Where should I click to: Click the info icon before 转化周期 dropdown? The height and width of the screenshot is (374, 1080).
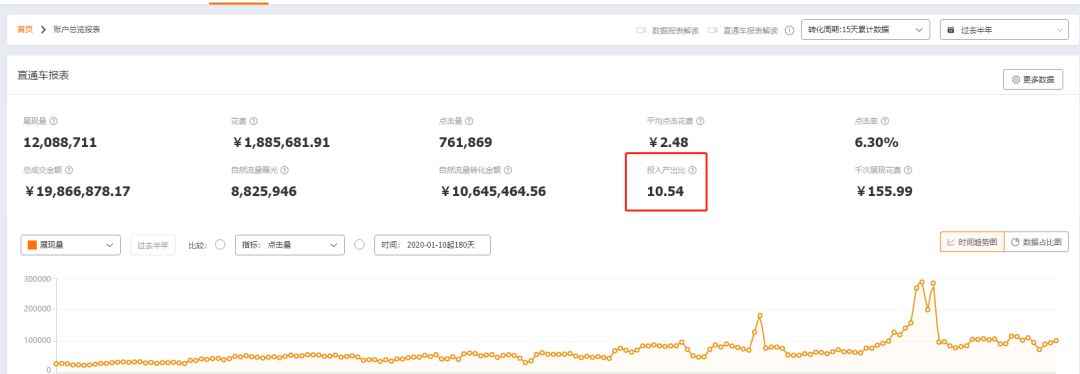point(789,30)
